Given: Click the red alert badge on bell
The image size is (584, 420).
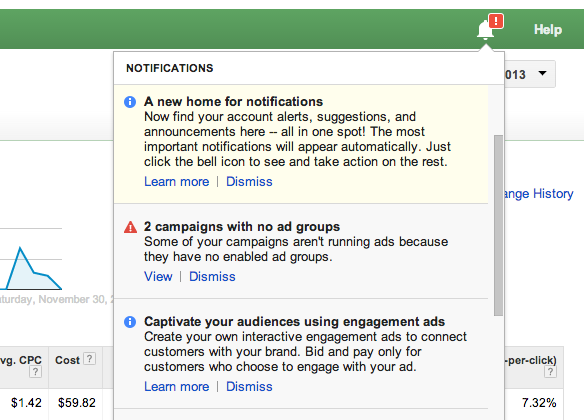Looking at the screenshot, I should click(496, 21).
